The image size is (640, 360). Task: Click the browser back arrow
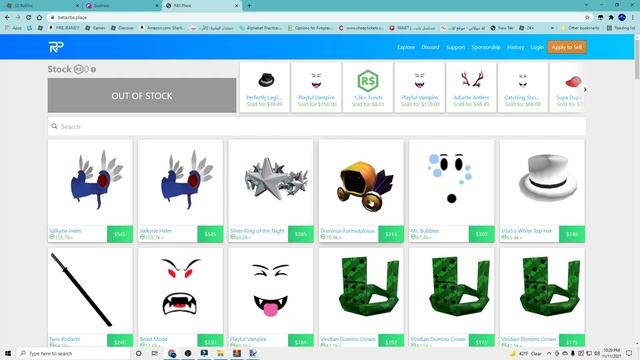point(7,18)
